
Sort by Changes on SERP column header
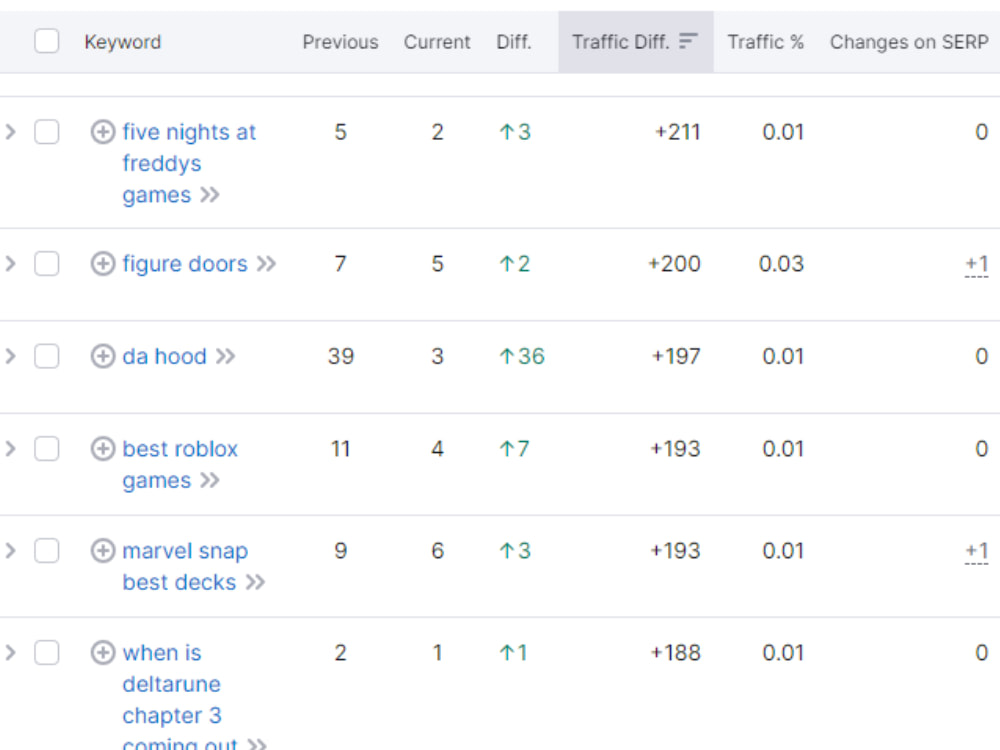click(x=909, y=42)
